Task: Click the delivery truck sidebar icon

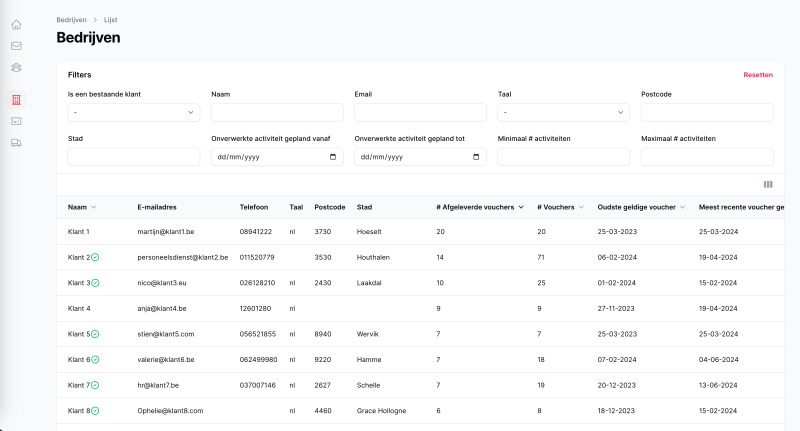Action: (16, 143)
